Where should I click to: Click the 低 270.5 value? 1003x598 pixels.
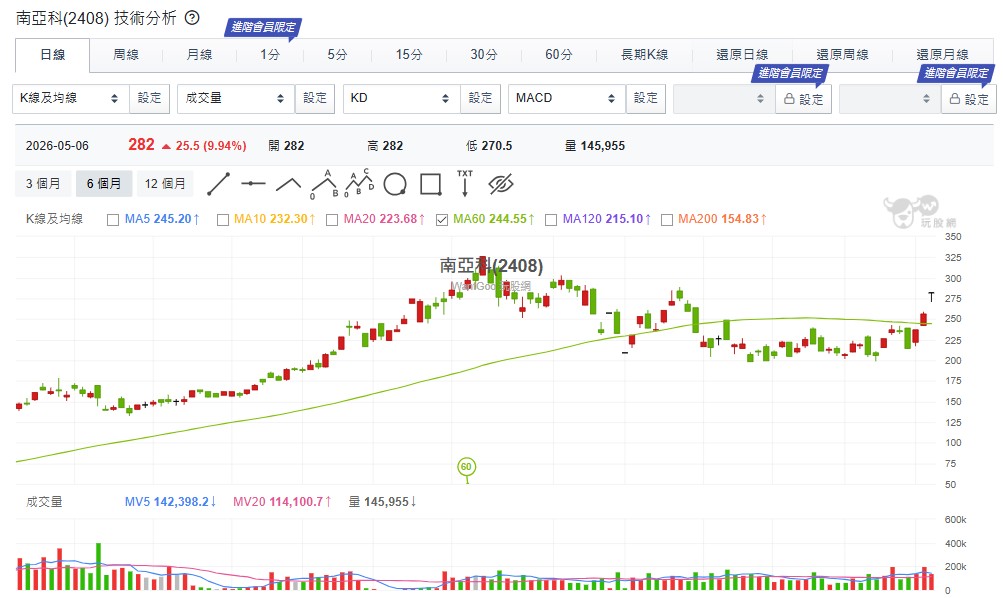click(x=489, y=146)
